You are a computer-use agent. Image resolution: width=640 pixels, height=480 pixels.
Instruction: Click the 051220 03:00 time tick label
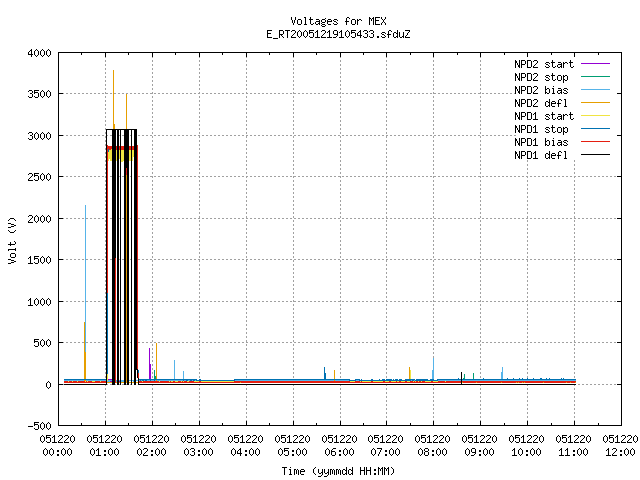tap(198, 446)
